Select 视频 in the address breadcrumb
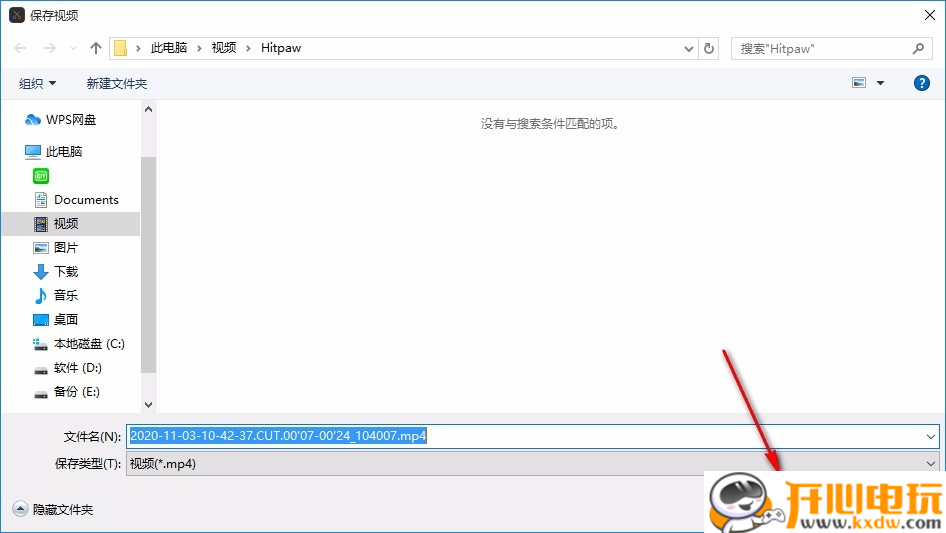946x533 pixels. 224,48
